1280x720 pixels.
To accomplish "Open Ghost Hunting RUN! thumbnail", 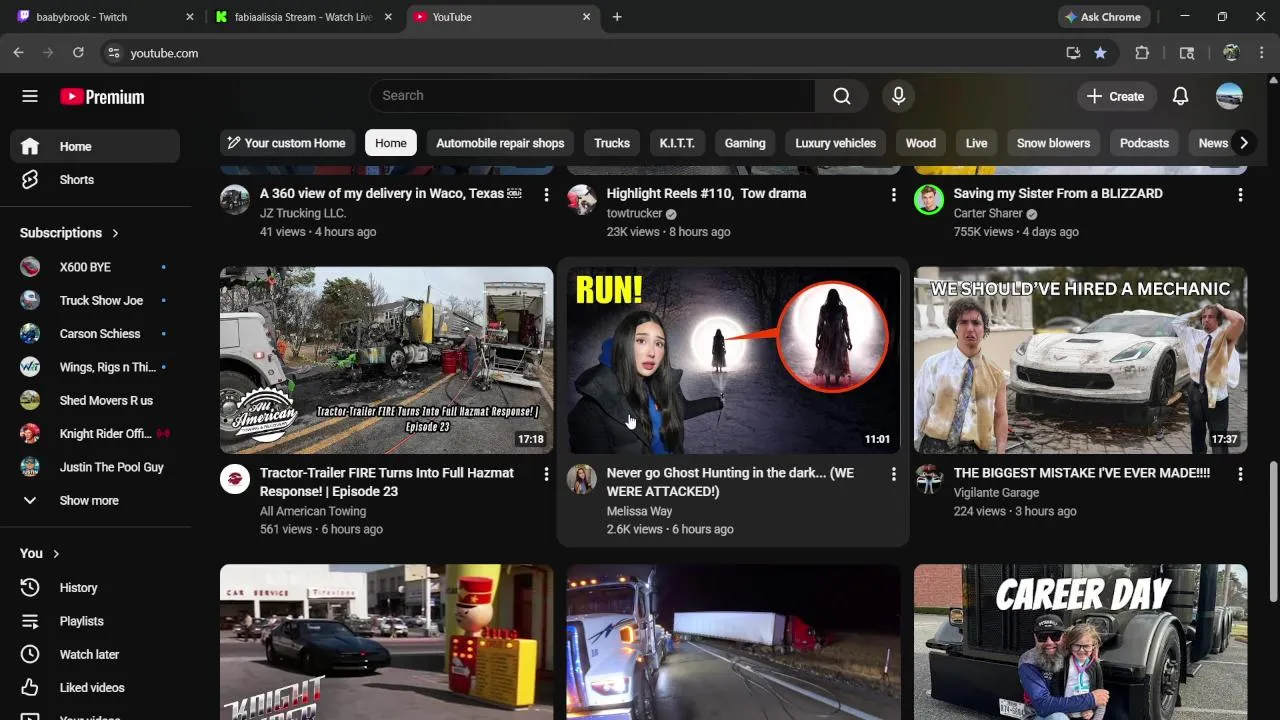I will (733, 360).
